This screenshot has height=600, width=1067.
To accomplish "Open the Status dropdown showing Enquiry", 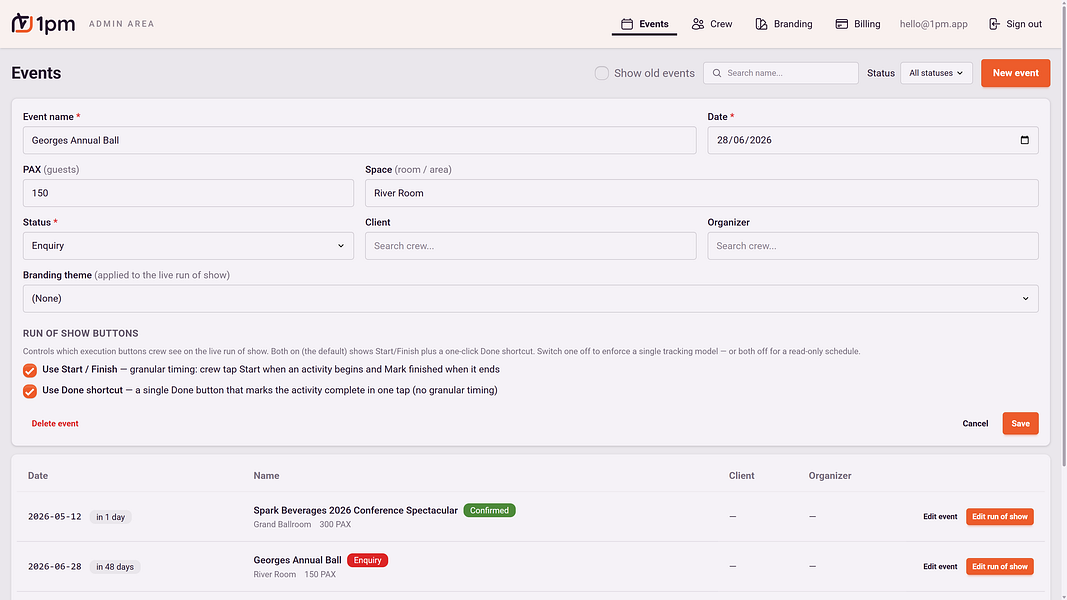I will [188, 246].
